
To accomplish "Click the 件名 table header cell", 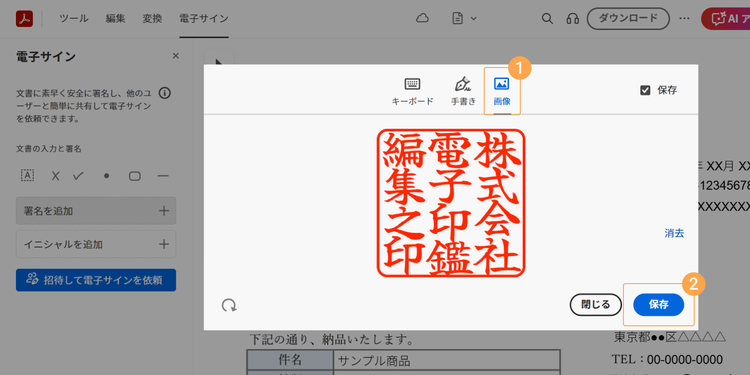I will pos(290,360).
